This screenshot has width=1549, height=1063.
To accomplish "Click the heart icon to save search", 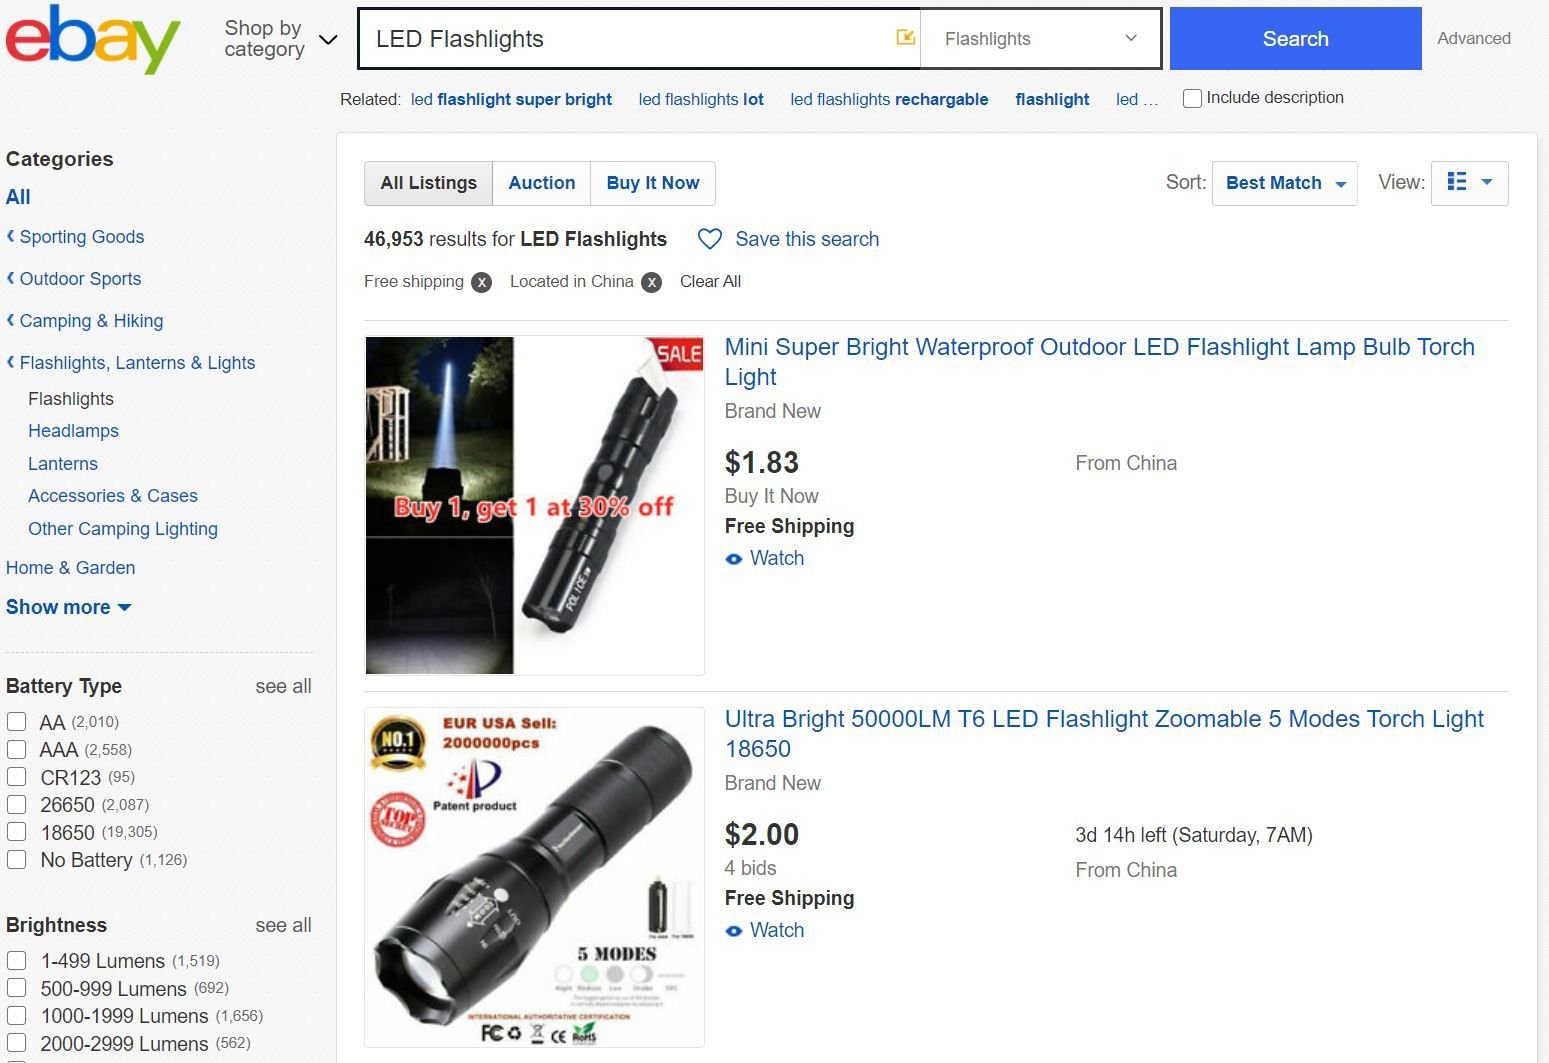I will [710, 239].
